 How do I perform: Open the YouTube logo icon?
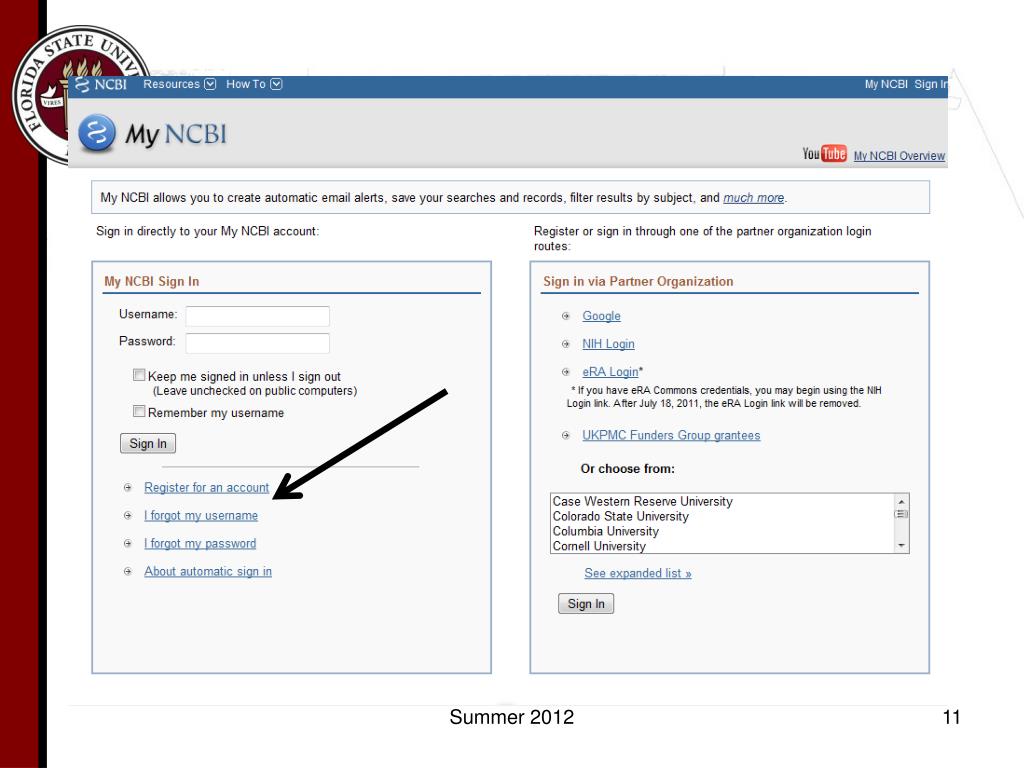[825, 153]
